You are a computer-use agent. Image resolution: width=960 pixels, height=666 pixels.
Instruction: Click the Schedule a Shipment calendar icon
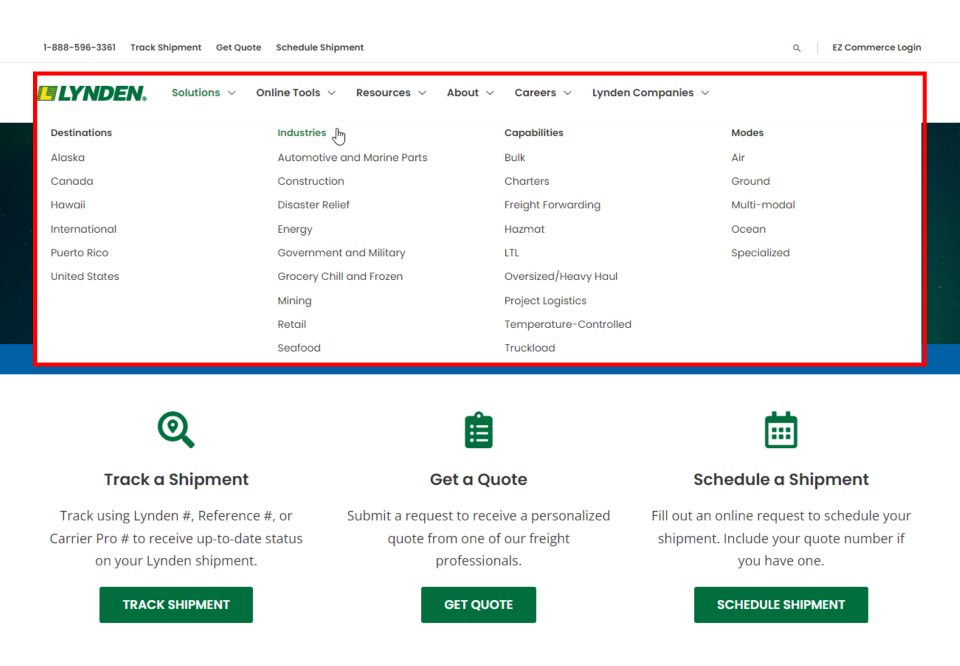coord(780,430)
